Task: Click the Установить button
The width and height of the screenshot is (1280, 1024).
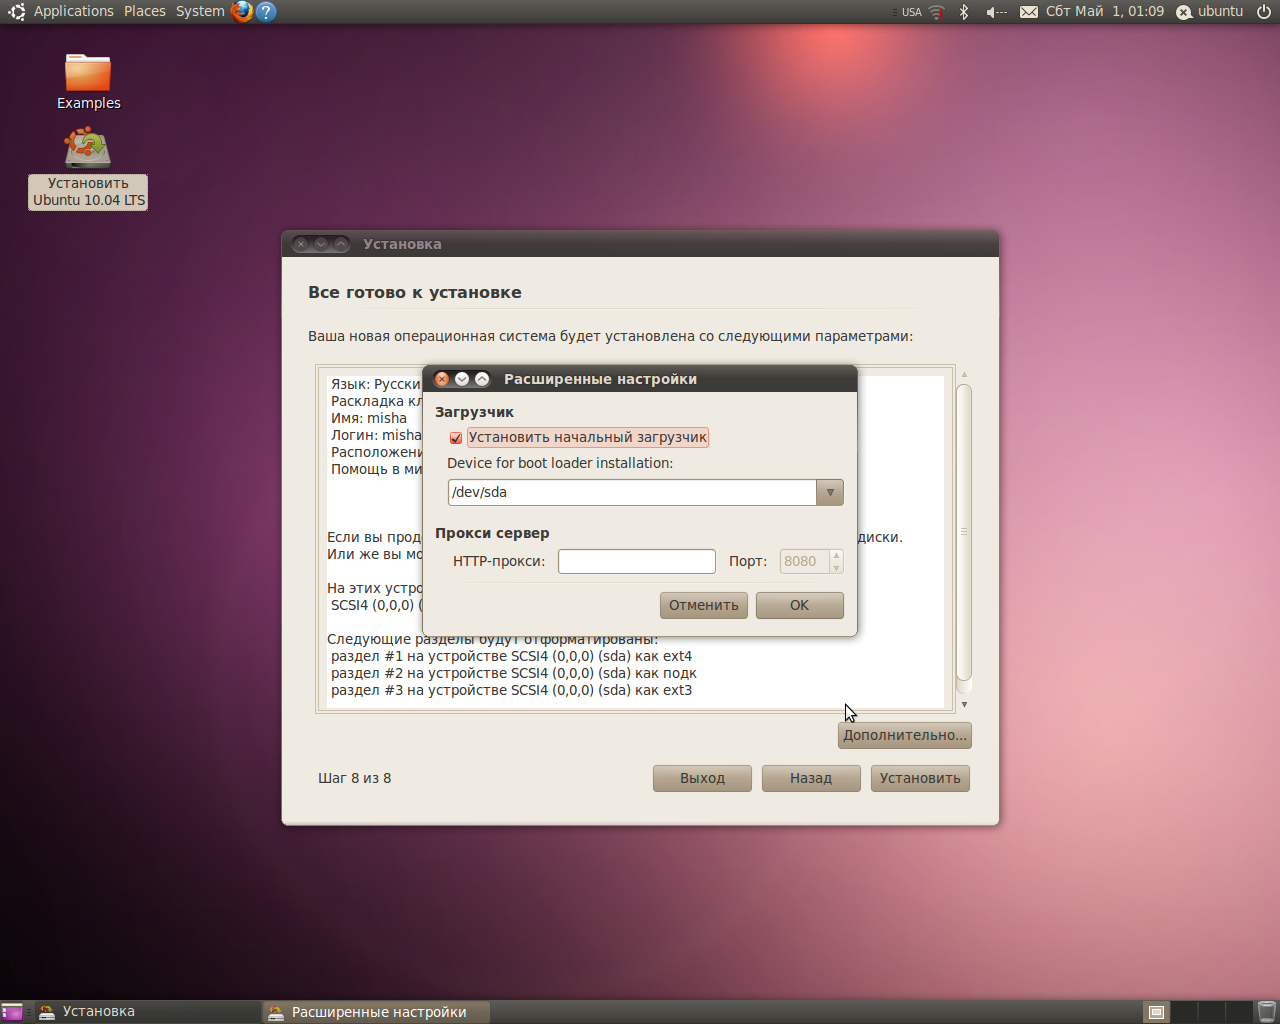Action: point(920,778)
